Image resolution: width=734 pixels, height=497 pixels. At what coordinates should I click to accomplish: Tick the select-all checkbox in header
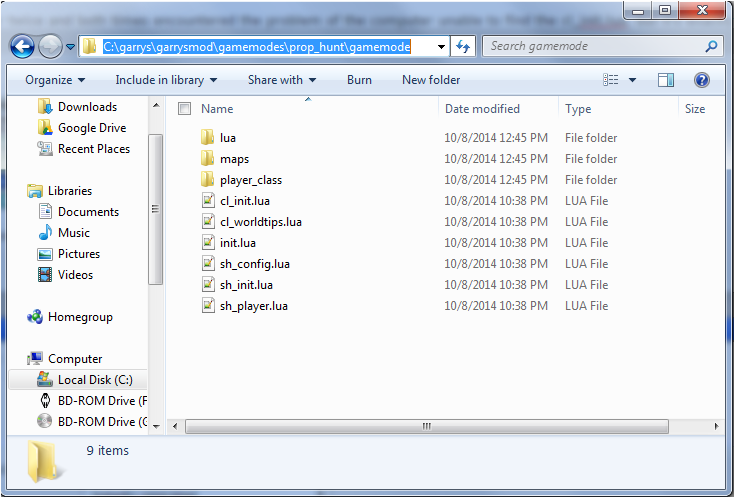(184, 109)
